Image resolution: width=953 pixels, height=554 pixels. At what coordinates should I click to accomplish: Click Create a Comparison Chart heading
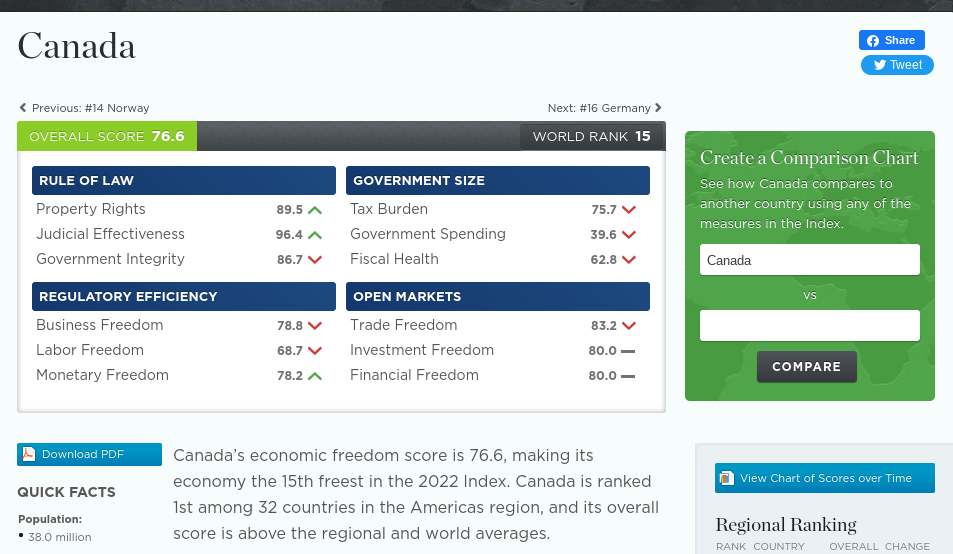[809, 157]
